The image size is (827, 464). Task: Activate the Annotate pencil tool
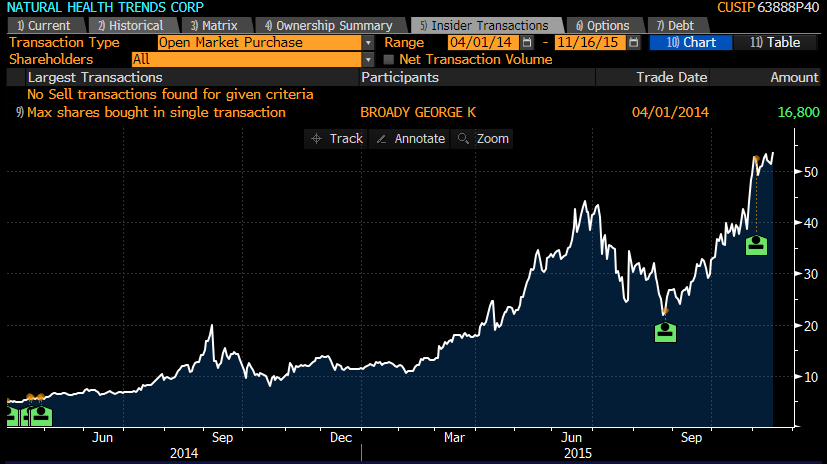(x=409, y=139)
